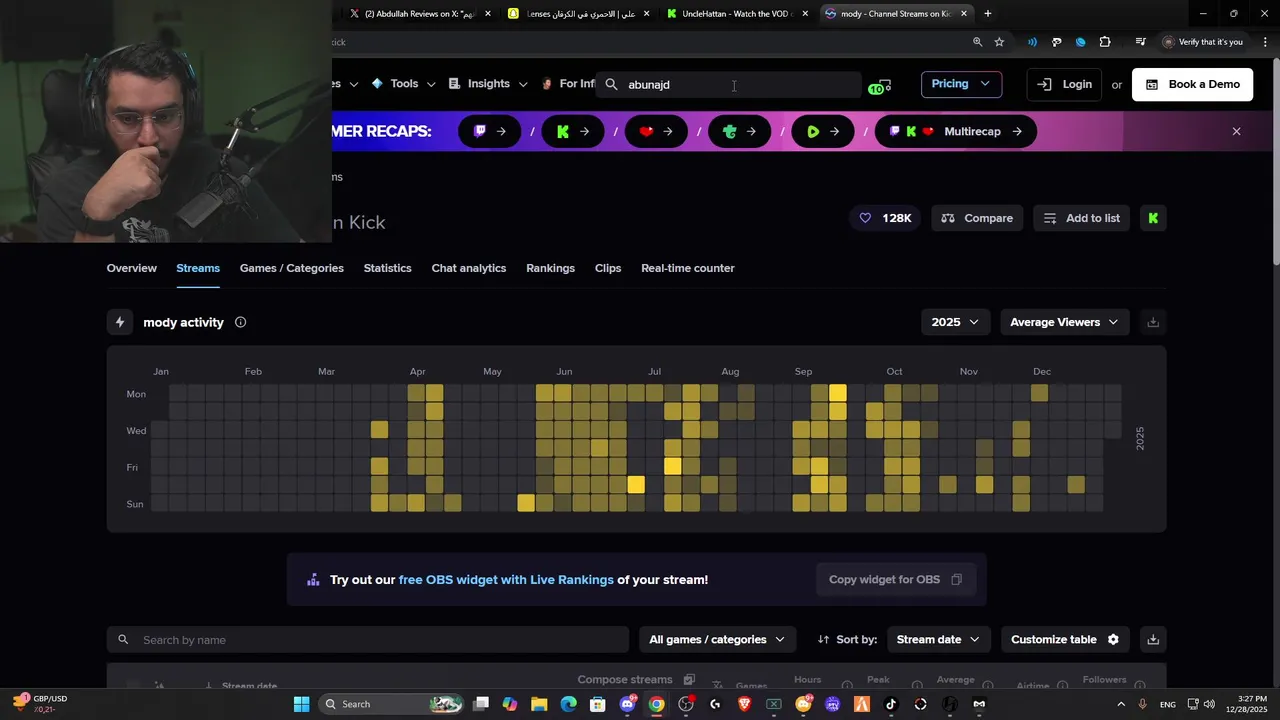Click the Compare button
The width and height of the screenshot is (1280, 720).
point(977,218)
